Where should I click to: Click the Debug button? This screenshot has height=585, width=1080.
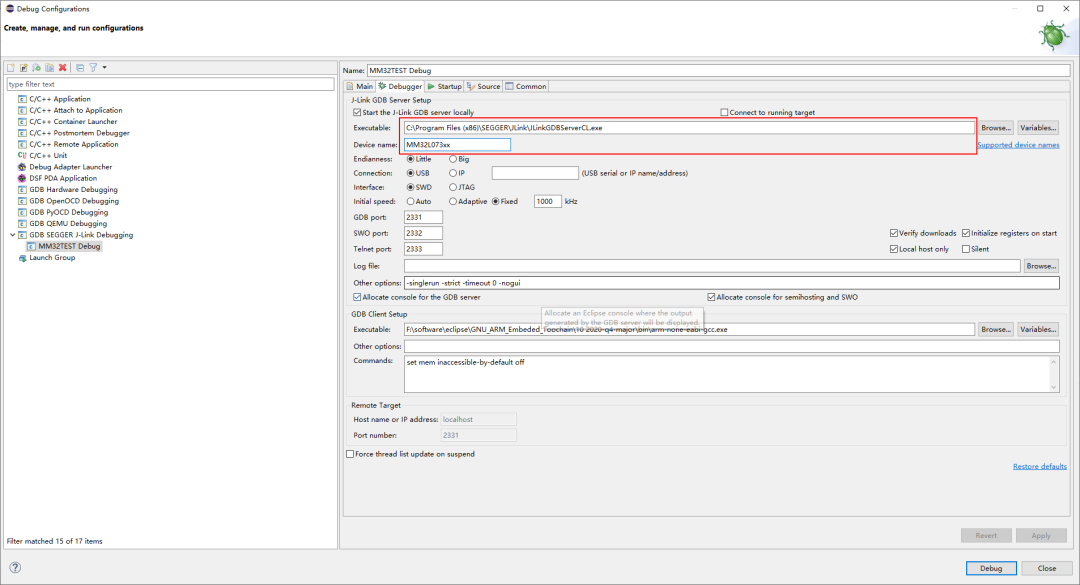coord(990,568)
